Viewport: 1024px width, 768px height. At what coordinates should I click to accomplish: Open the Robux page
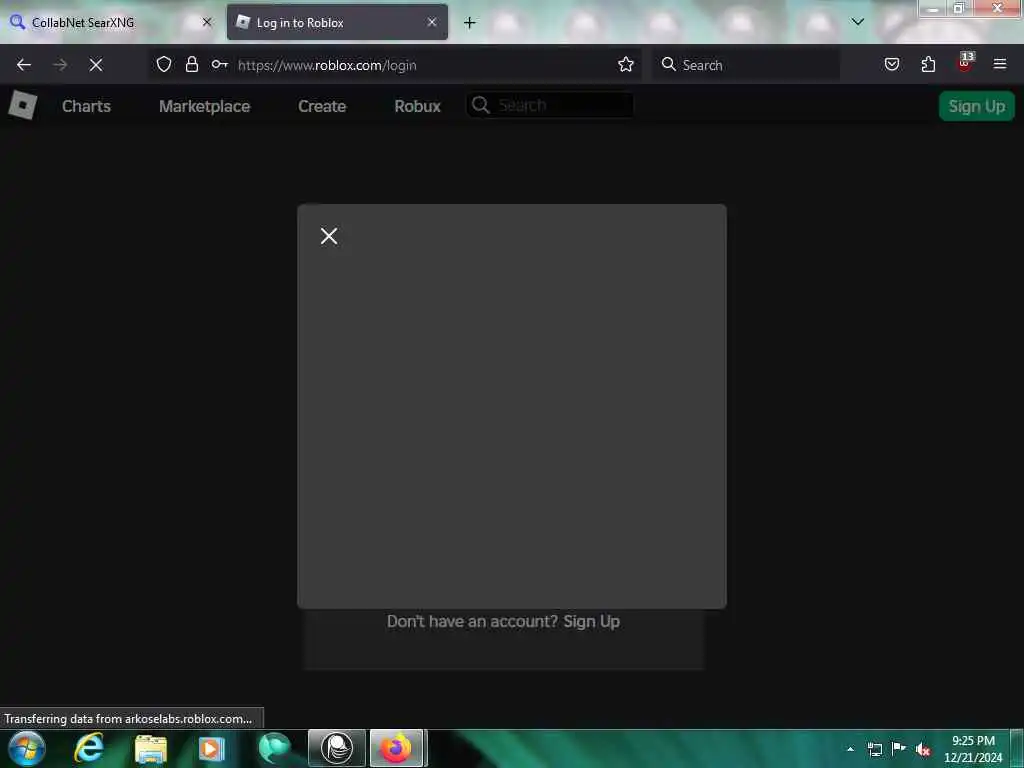click(417, 106)
